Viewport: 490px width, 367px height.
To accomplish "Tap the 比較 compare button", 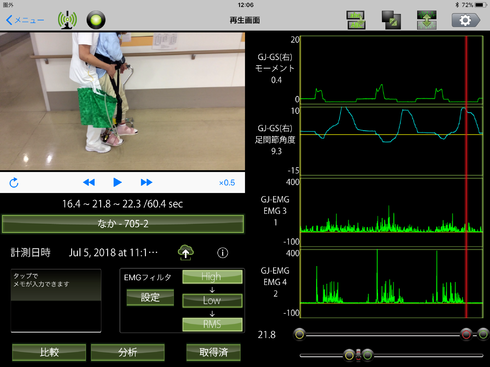I will [x=49, y=352].
